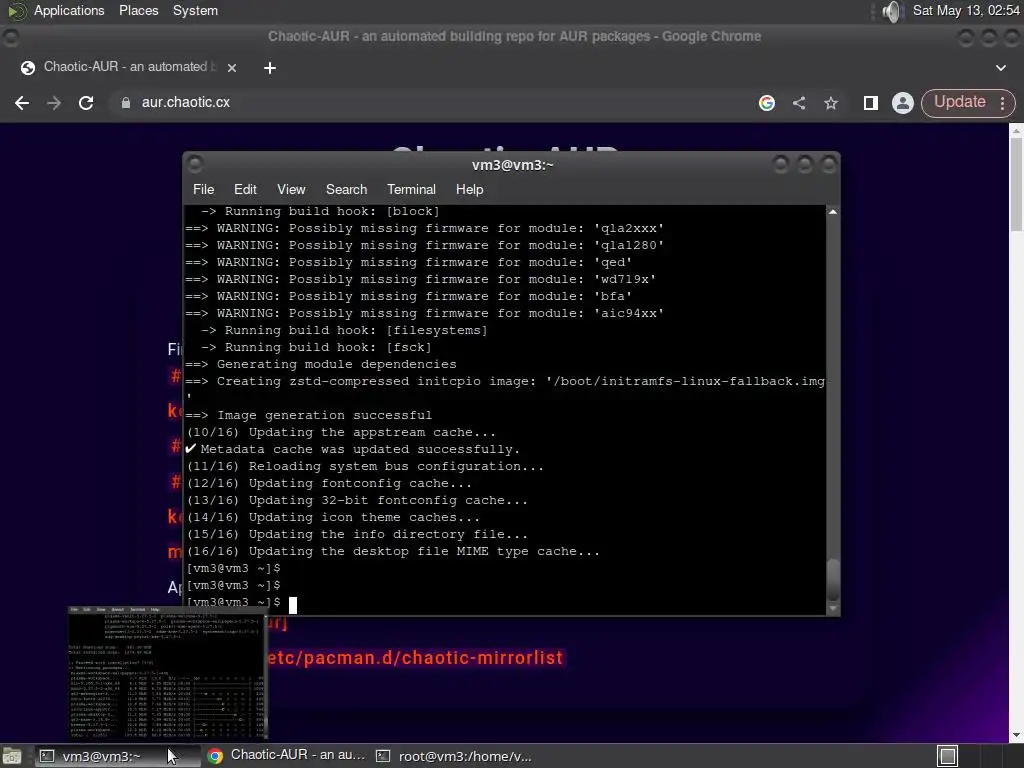Open the terminal Help menu

pyautogui.click(x=470, y=189)
